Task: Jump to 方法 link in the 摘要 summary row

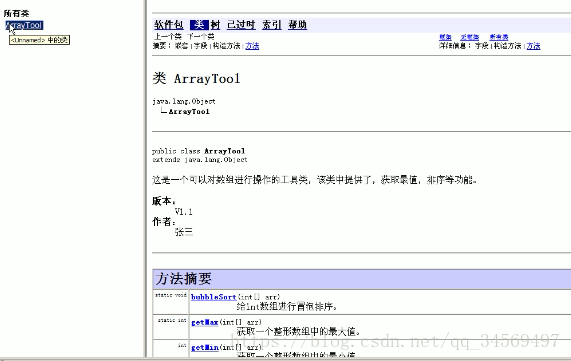Action: [252, 46]
